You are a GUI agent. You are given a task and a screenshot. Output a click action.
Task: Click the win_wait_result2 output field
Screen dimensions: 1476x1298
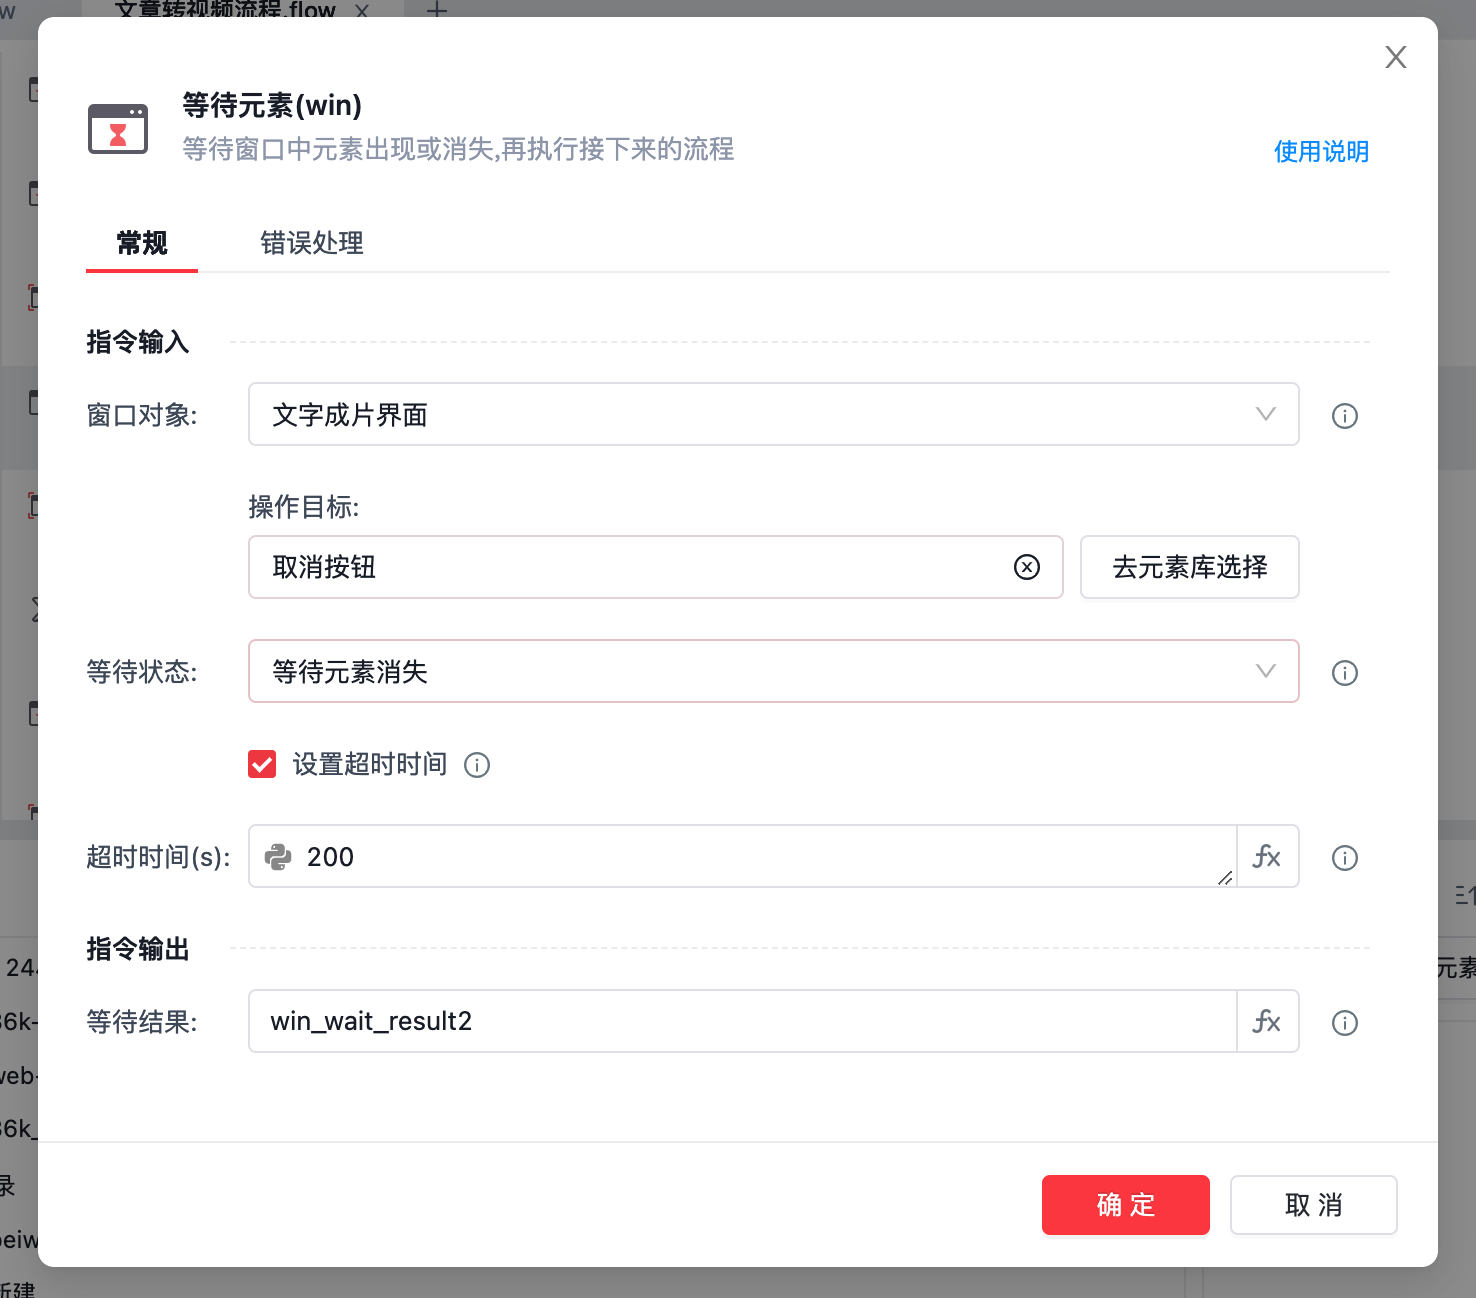(x=742, y=1021)
